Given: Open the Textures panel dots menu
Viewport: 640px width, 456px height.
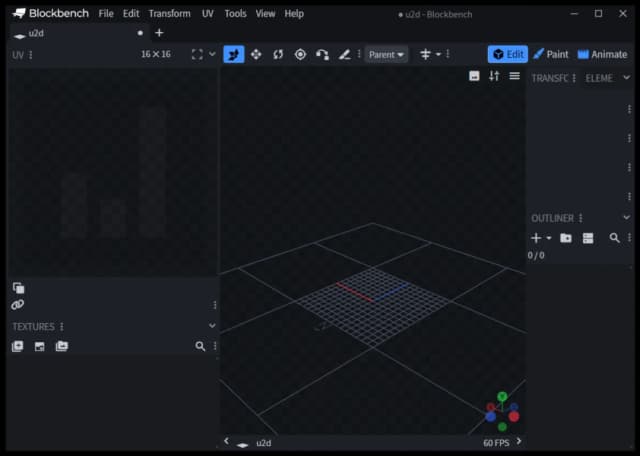Looking at the screenshot, I should click(62, 327).
